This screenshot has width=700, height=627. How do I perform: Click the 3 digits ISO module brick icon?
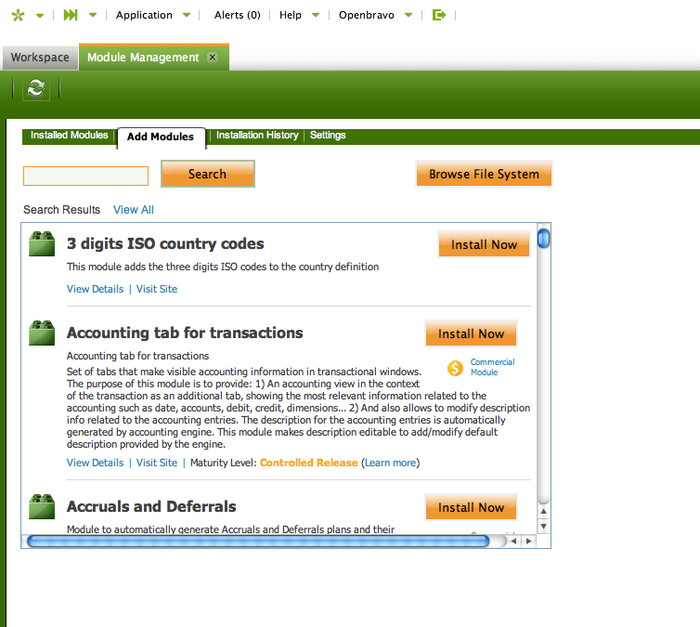coord(42,243)
